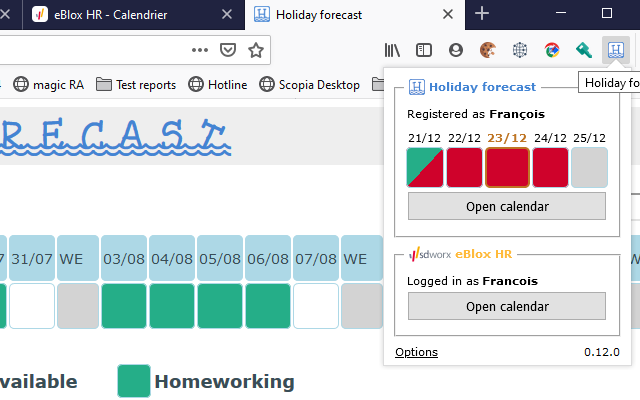Toggle the sidebar view icon
The image size is (640, 400).
[x=424, y=50]
